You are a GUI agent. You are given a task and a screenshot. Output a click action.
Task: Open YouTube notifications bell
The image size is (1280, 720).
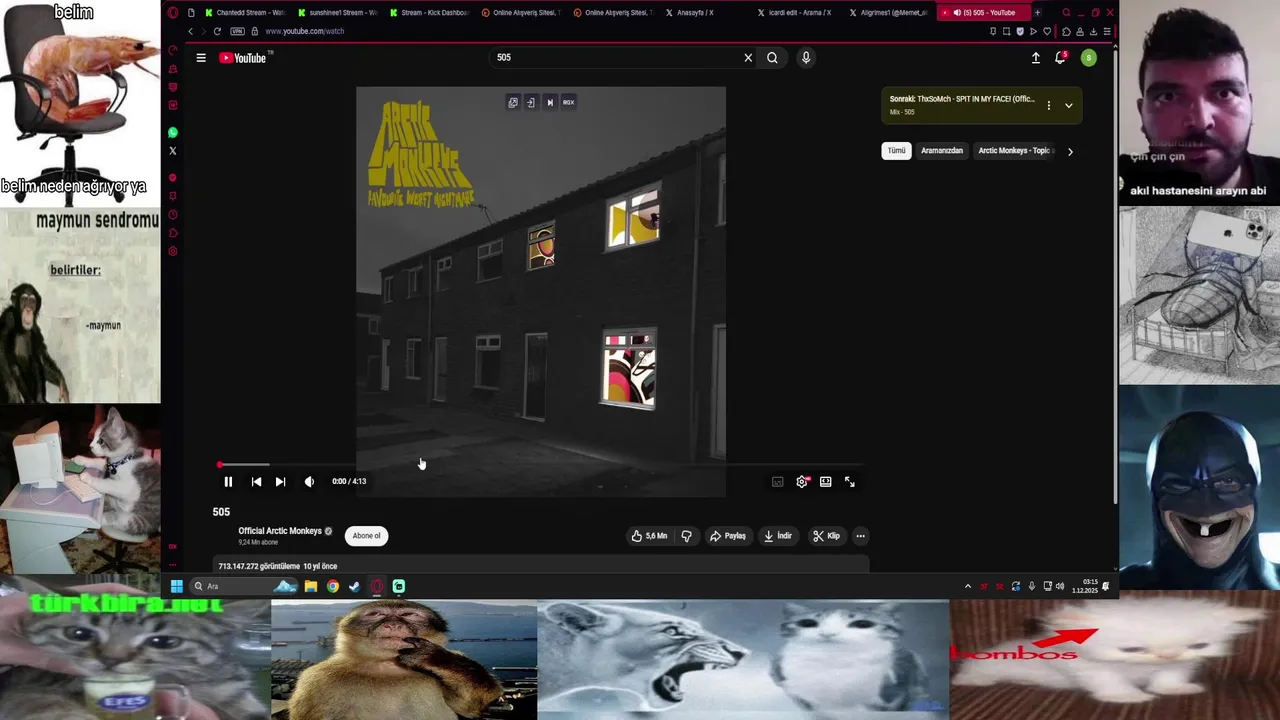click(x=1060, y=58)
